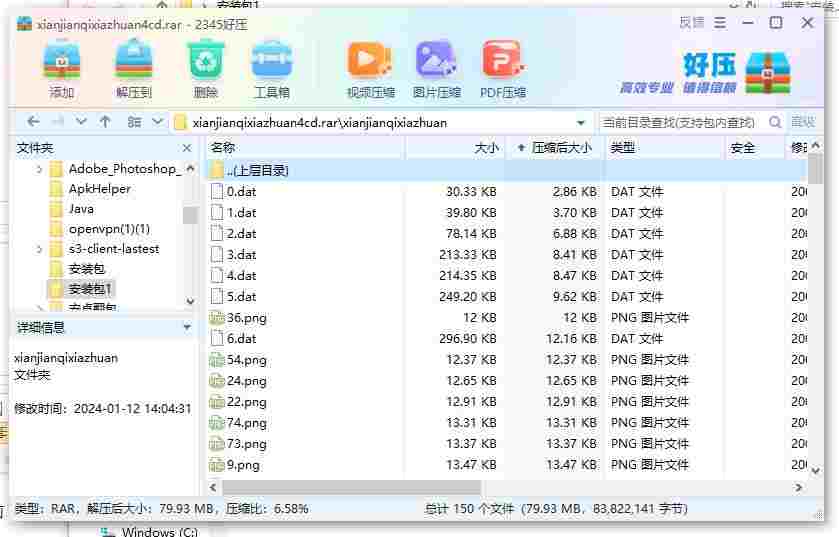Click scroll-right arrow of file list
Image resolution: width=839 pixels, height=537 pixels.
[799, 487]
